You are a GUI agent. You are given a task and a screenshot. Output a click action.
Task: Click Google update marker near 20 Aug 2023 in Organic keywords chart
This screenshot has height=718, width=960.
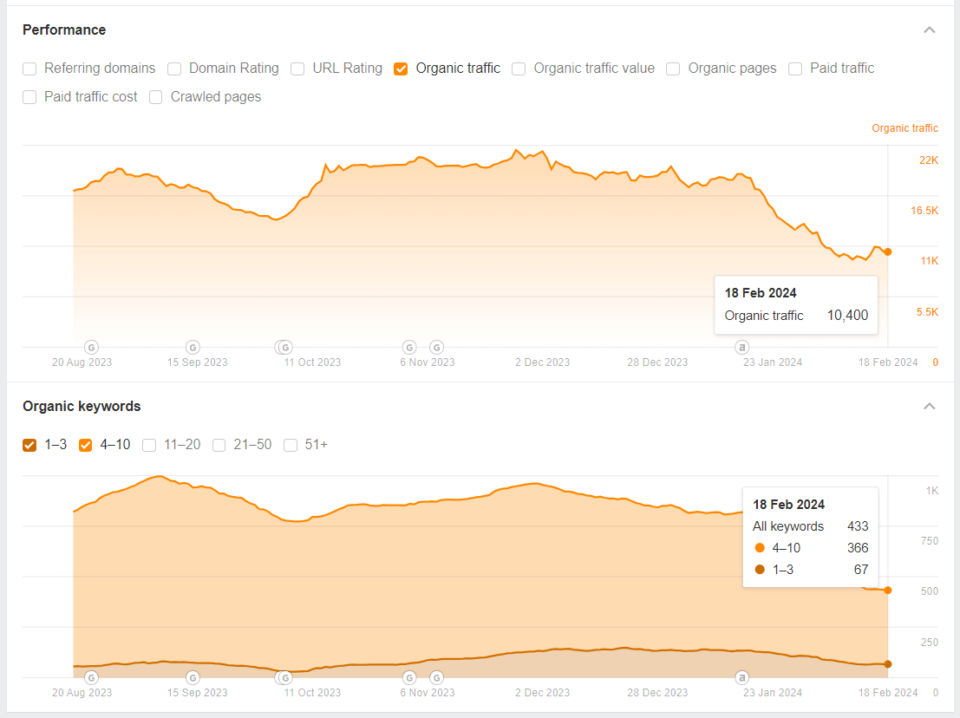(x=91, y=678)
